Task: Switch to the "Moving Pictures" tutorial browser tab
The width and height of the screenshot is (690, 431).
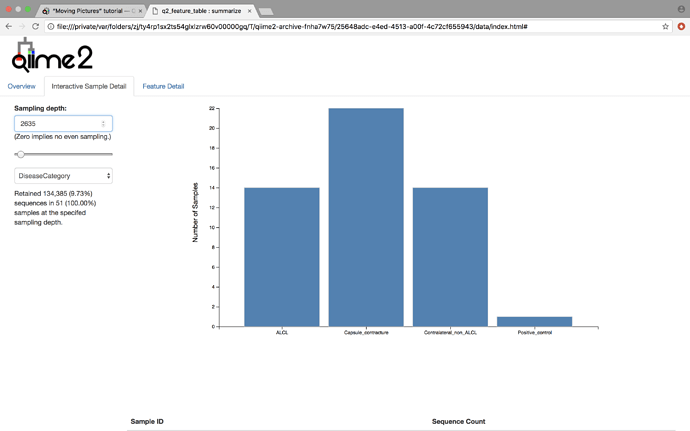Action: [x=92, y=10]
